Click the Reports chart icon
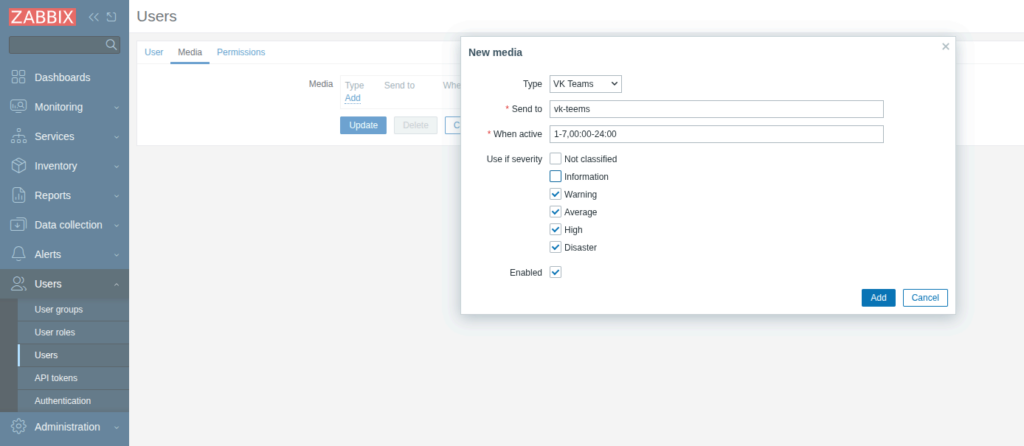This screenshot has height=446, width=1024. [18, 195]
